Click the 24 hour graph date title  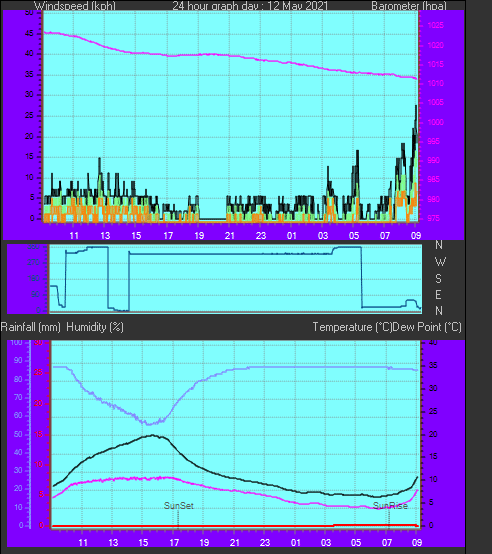click(x=250, y=6)
